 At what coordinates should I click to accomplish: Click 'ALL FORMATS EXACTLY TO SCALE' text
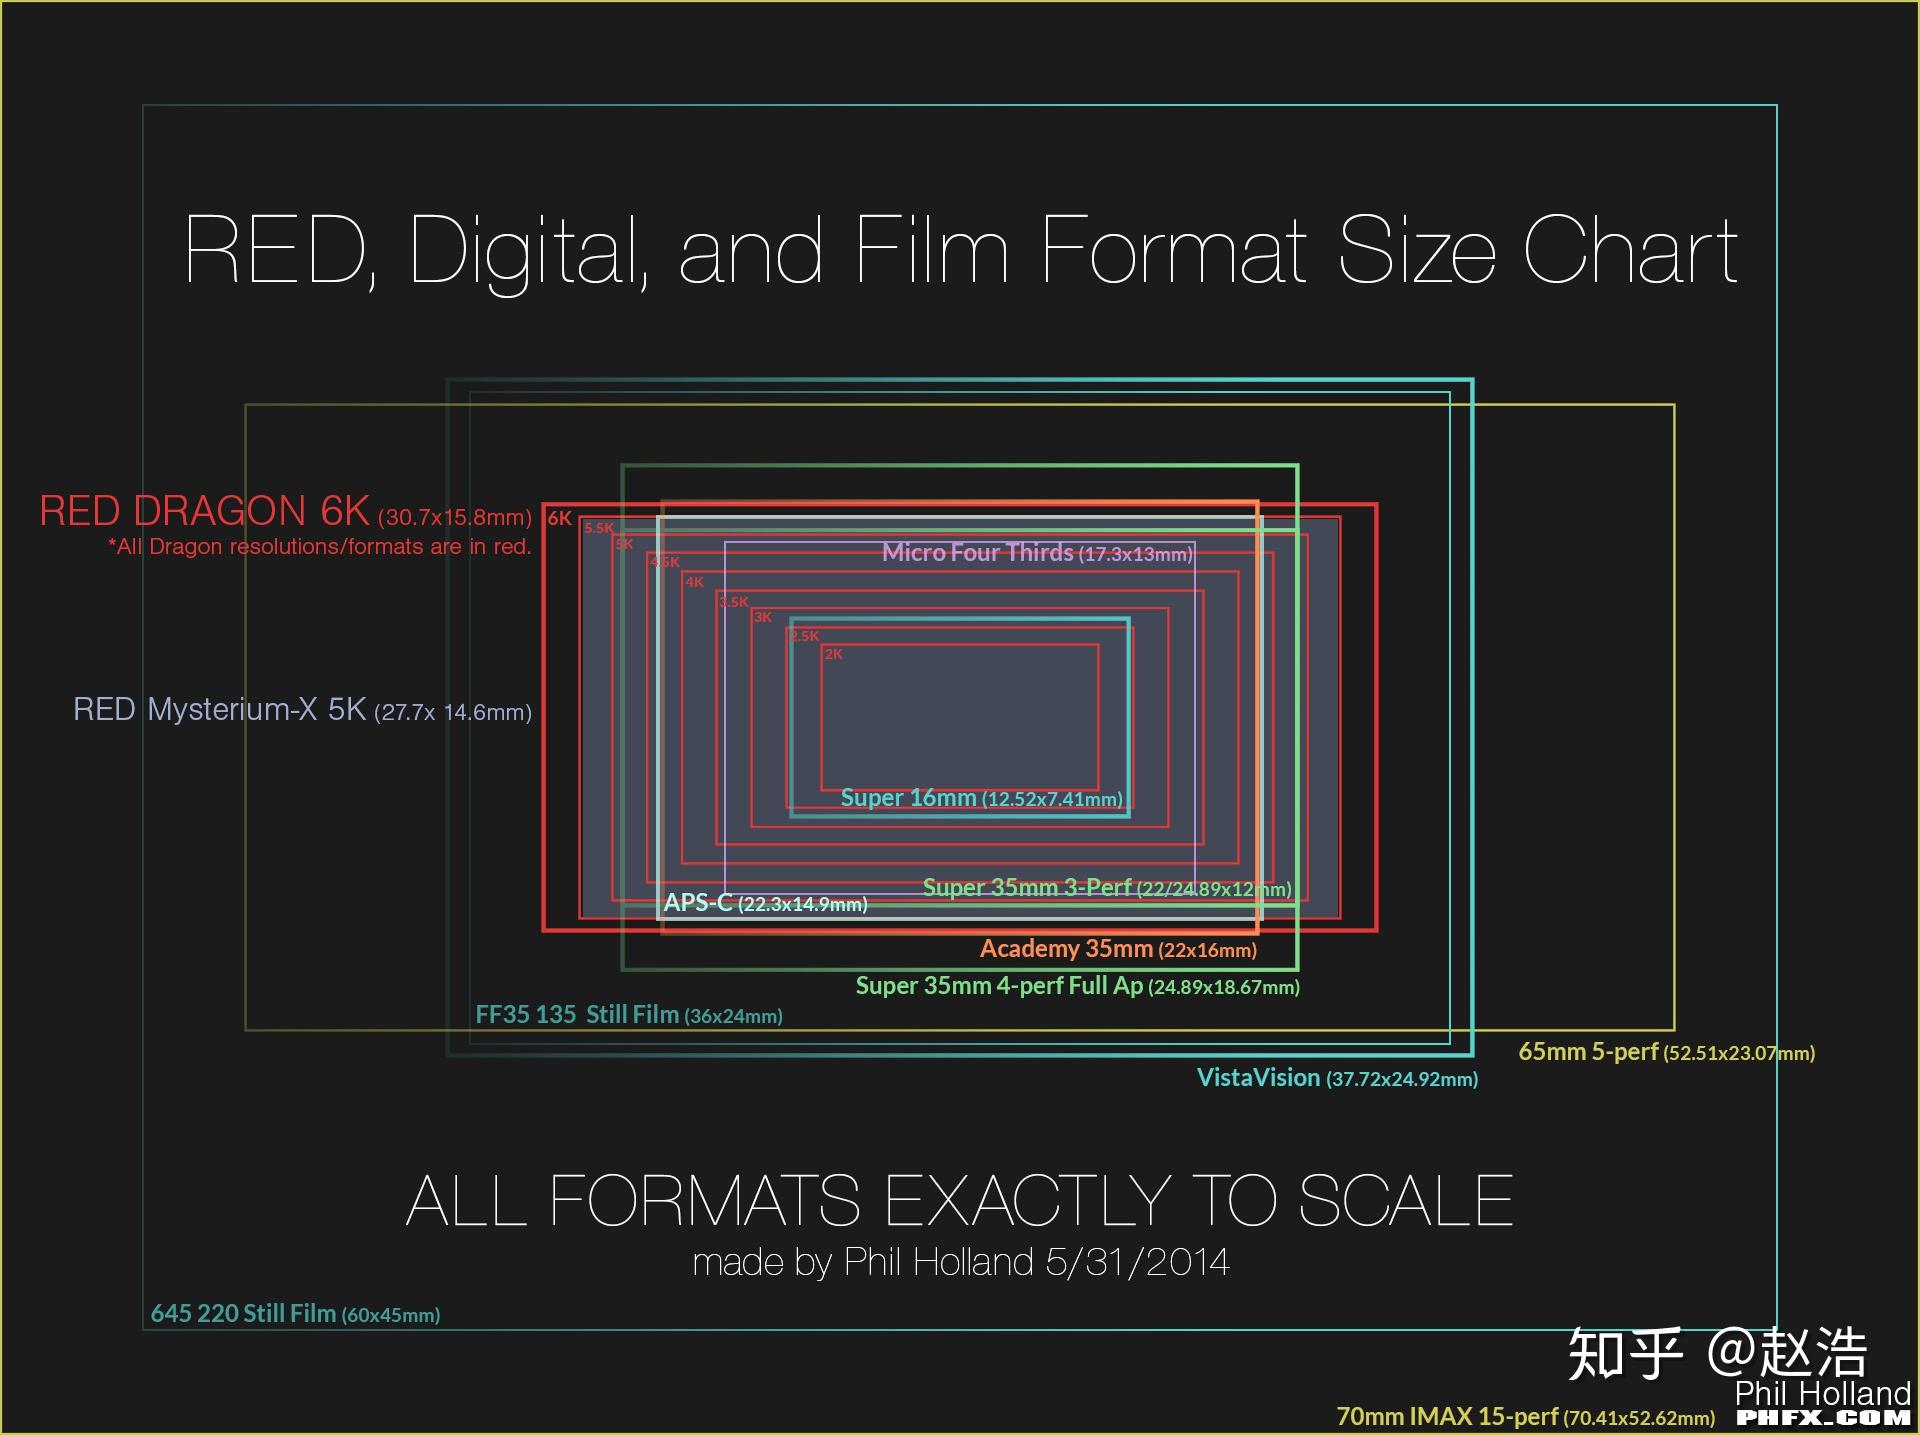coord(960,1200)
